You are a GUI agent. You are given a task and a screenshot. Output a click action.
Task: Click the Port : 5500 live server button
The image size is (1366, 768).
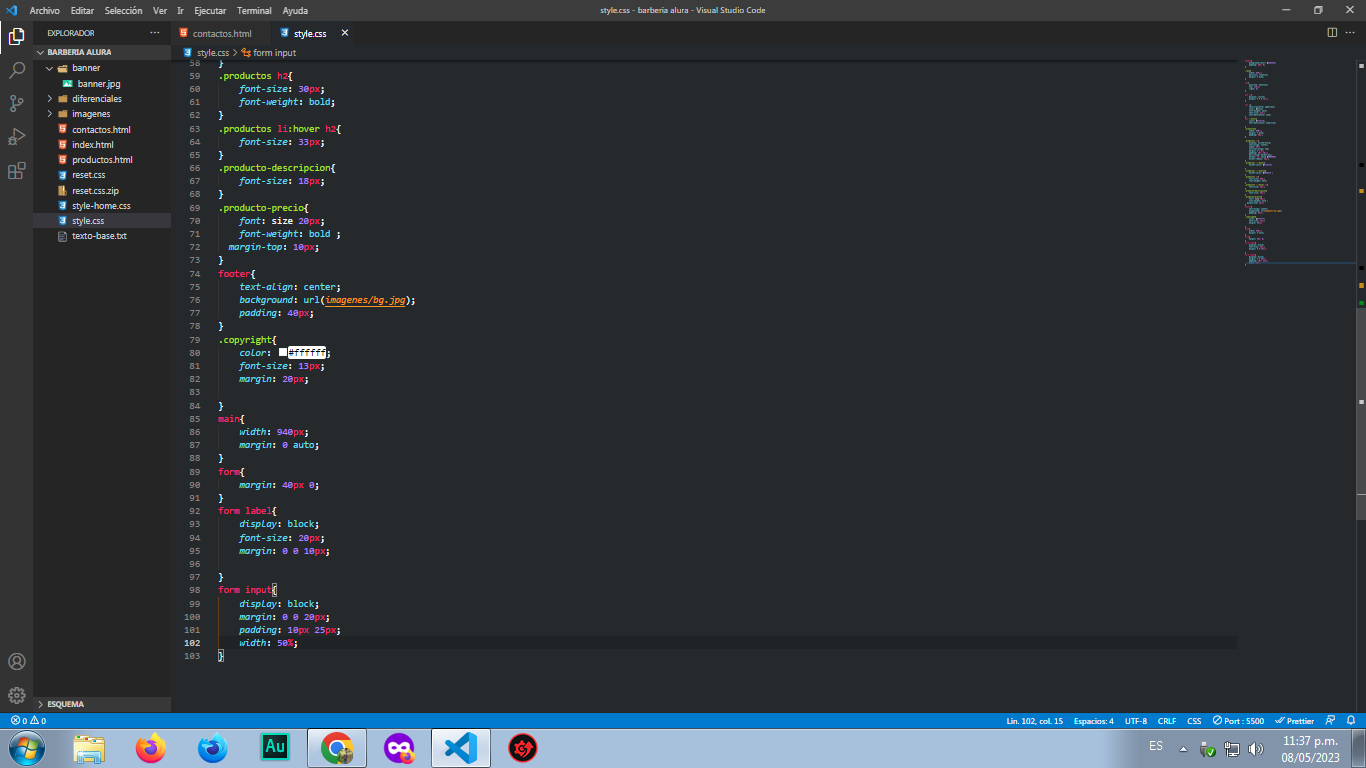pyautogui.click(x=1238, y=720)
